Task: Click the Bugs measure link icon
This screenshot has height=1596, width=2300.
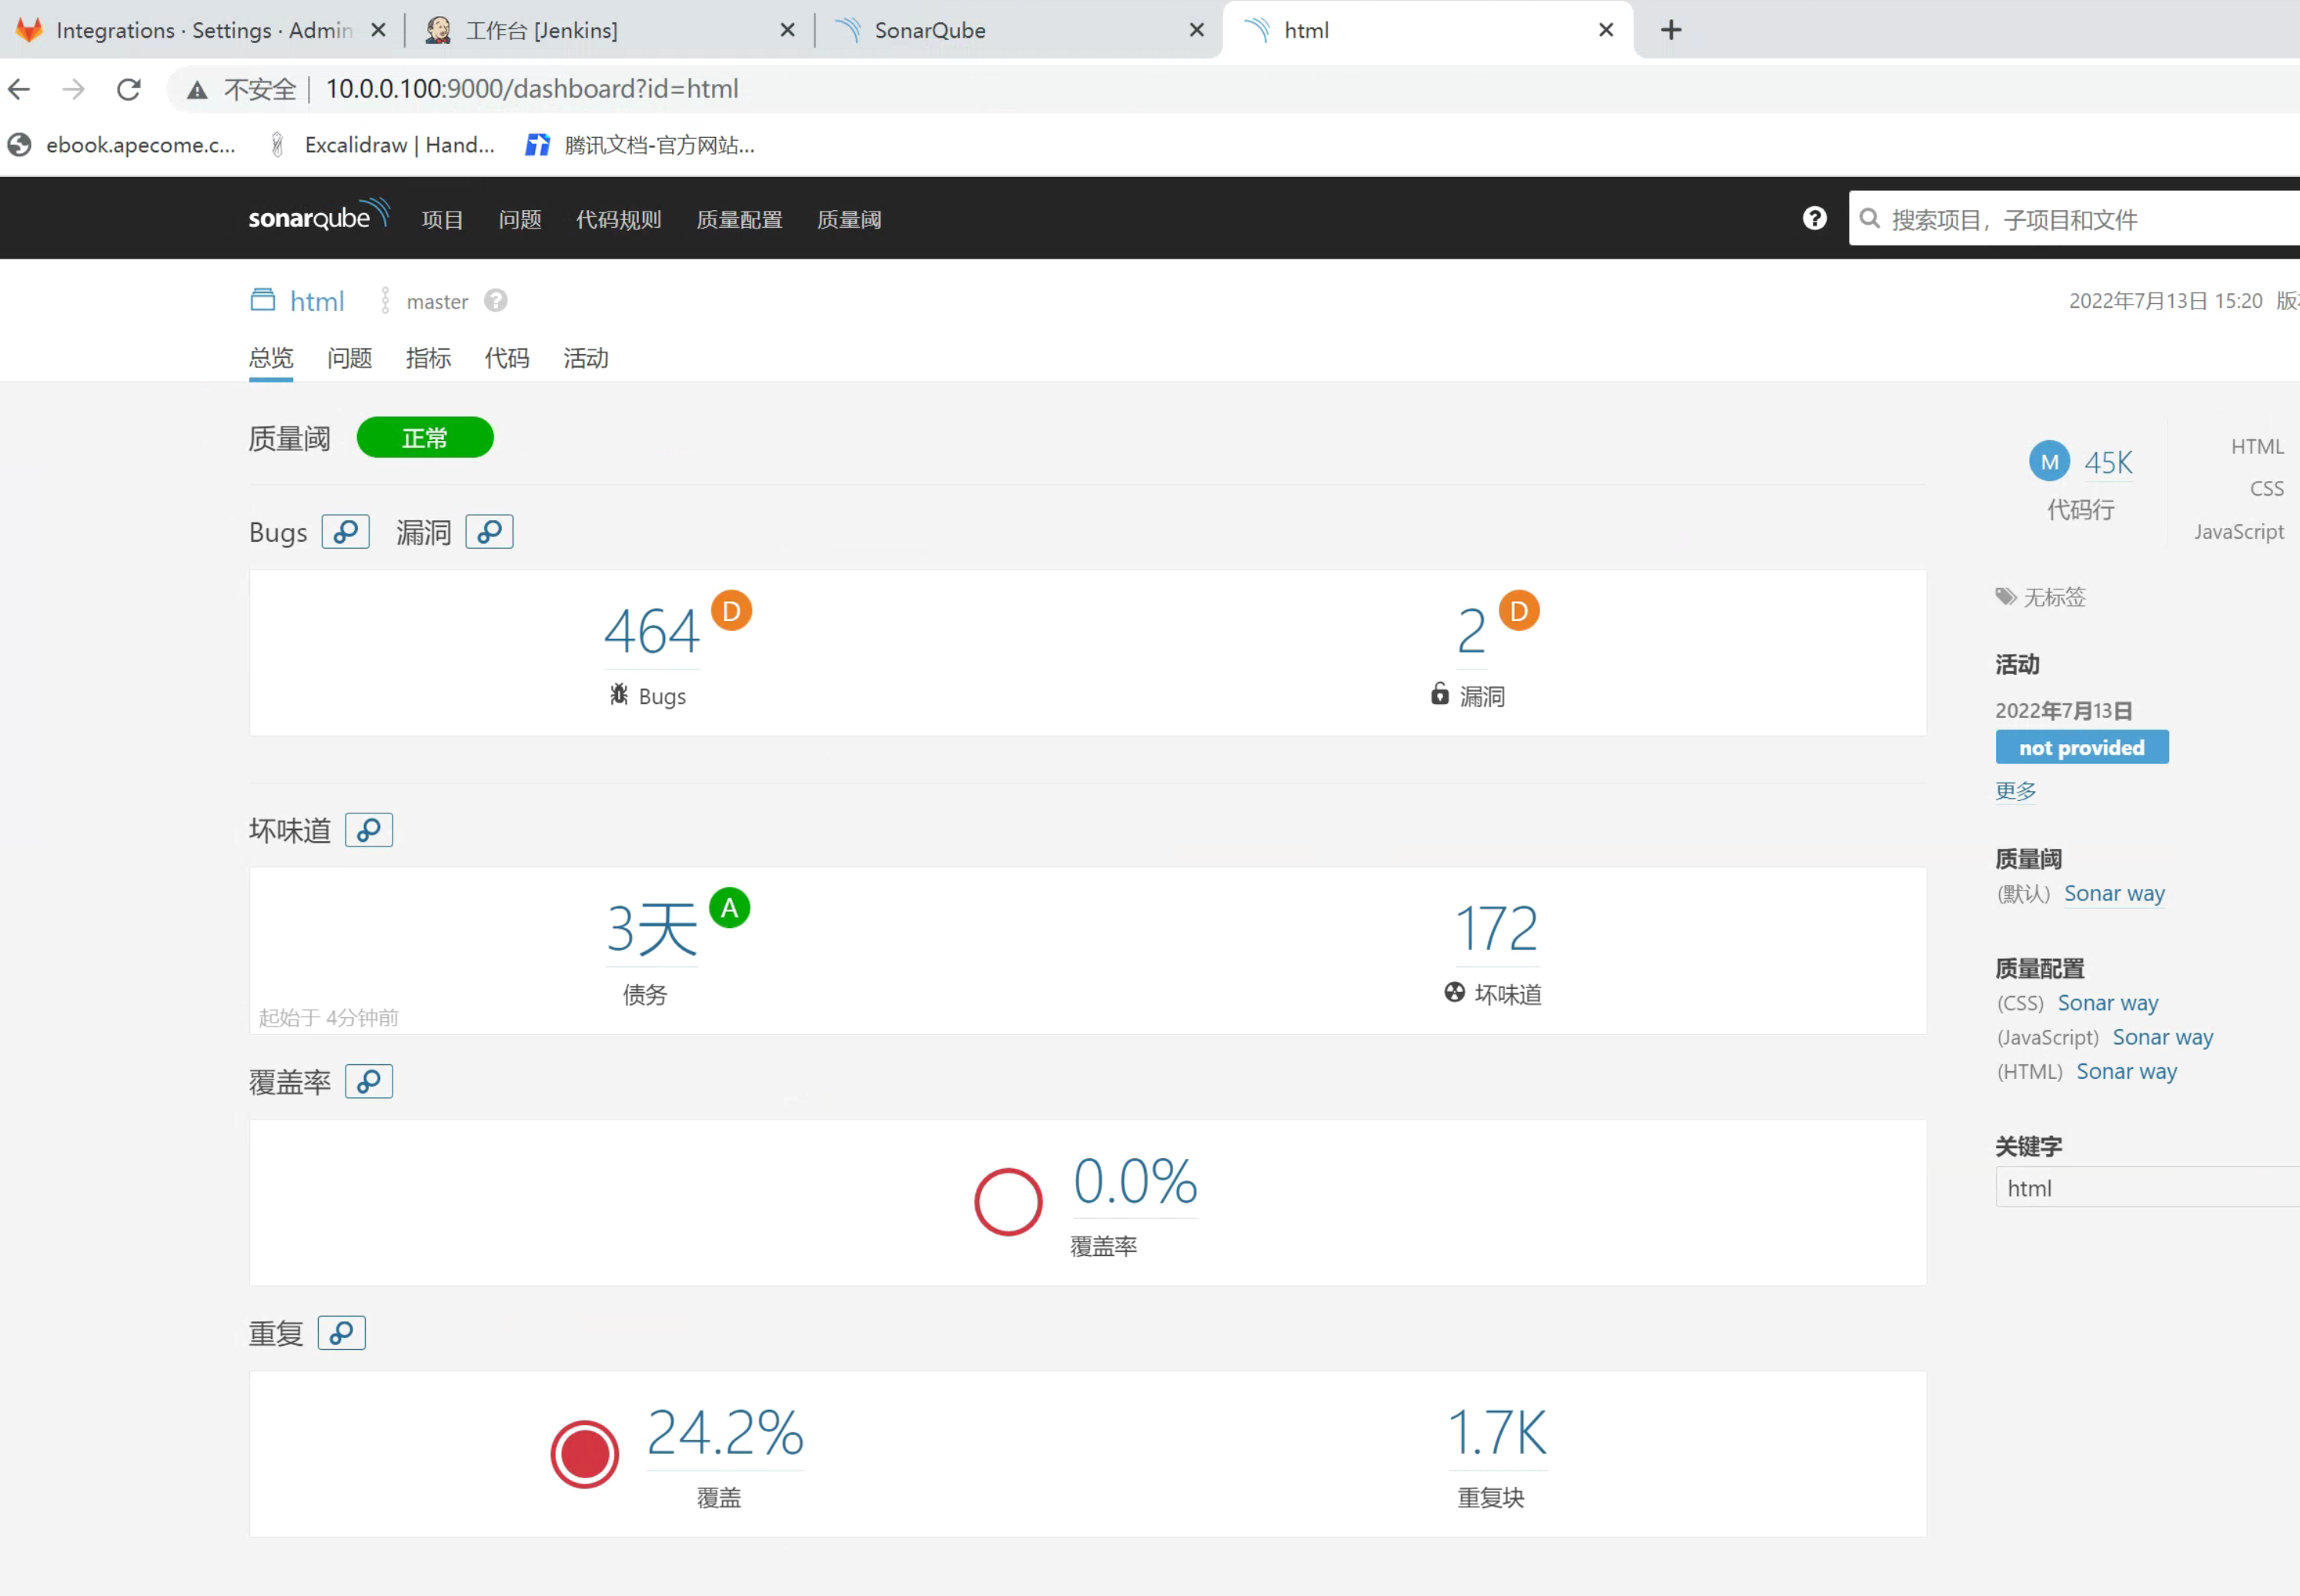Action: pyautogui.click(x=345, y=532)
